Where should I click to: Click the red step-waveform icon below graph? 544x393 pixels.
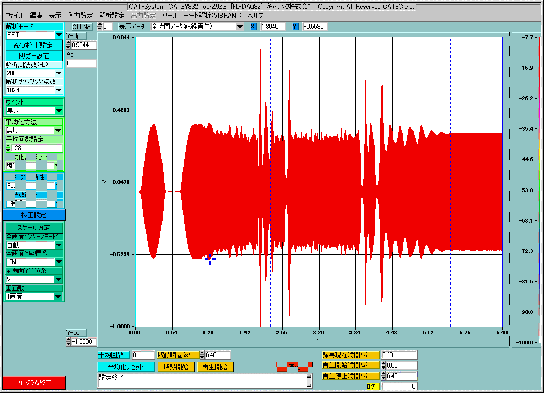point(295,366)
